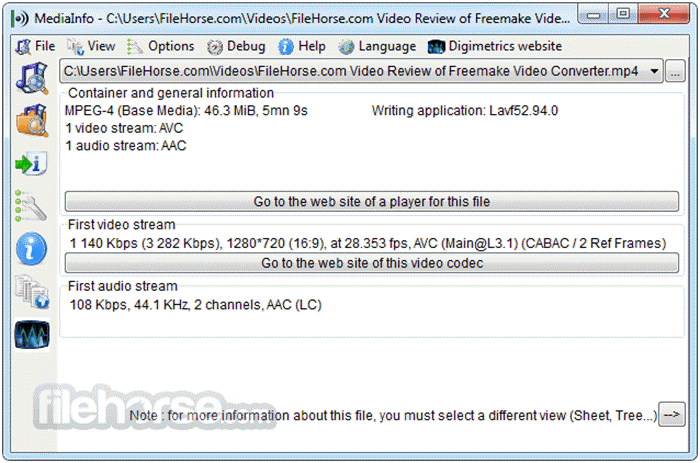Click the export info green arrow icon
Screen dimensions: 700x463
31,163
